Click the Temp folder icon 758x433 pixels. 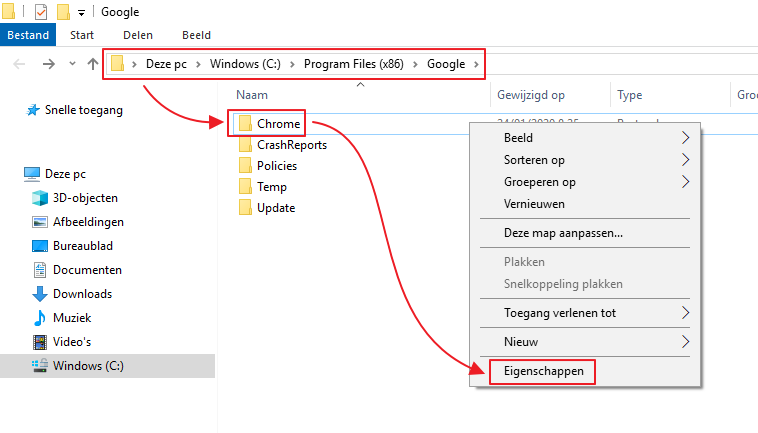[245, 186]
